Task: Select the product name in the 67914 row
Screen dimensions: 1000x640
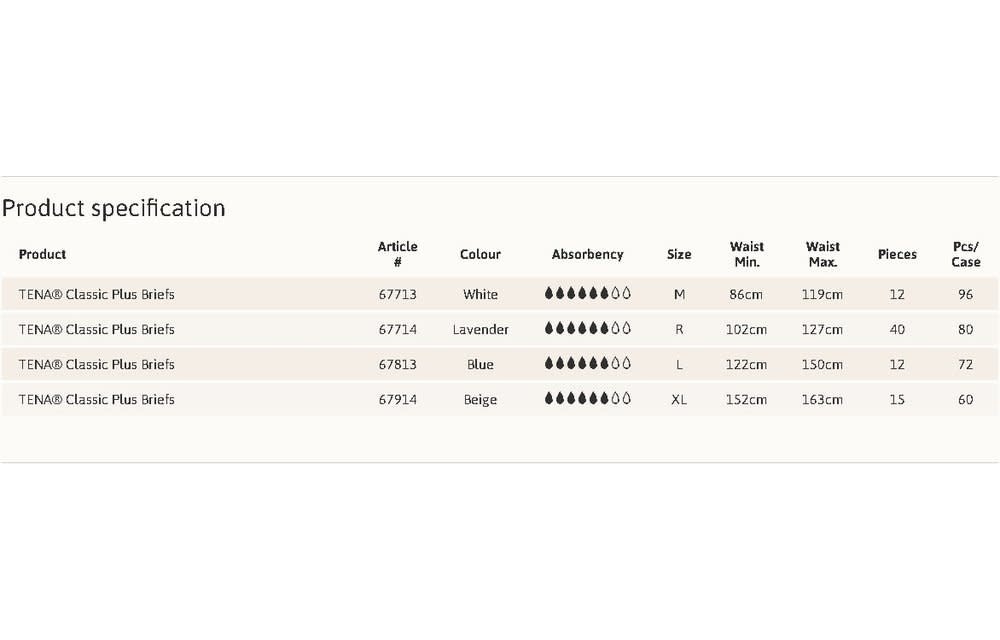Action: click(x=96, y=399)
